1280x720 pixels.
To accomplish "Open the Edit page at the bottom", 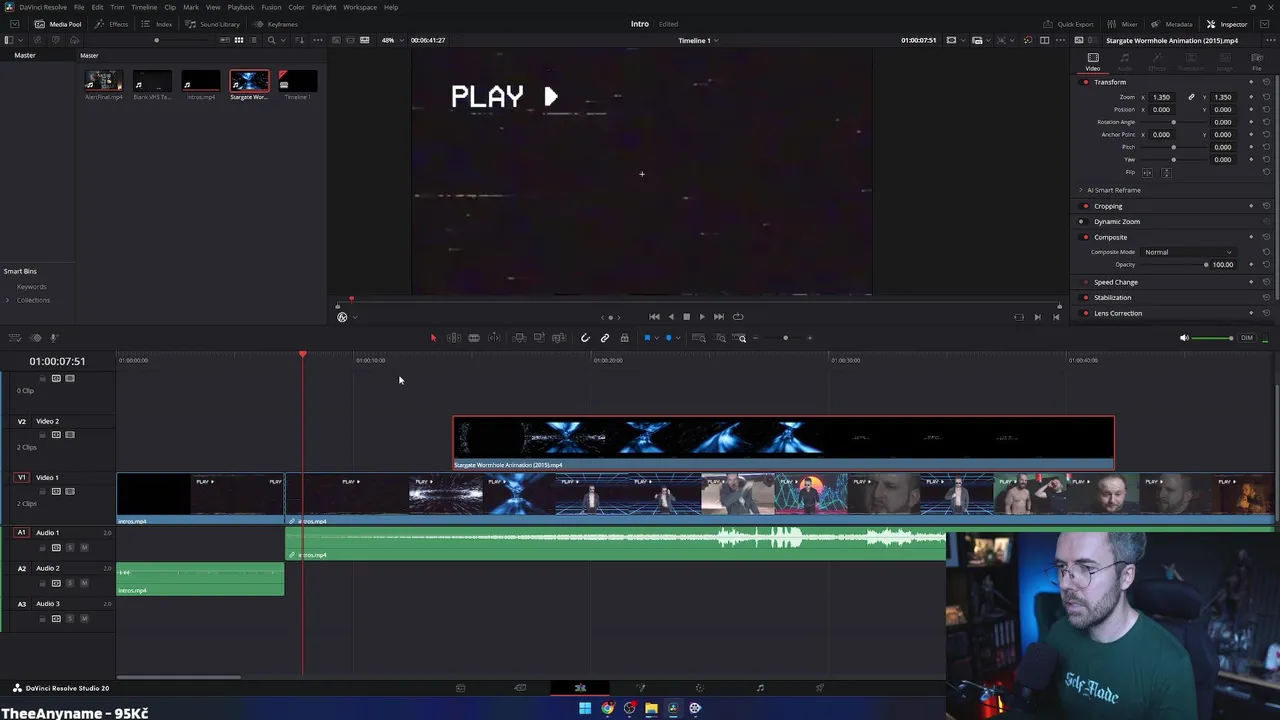I will click(580, 688).
